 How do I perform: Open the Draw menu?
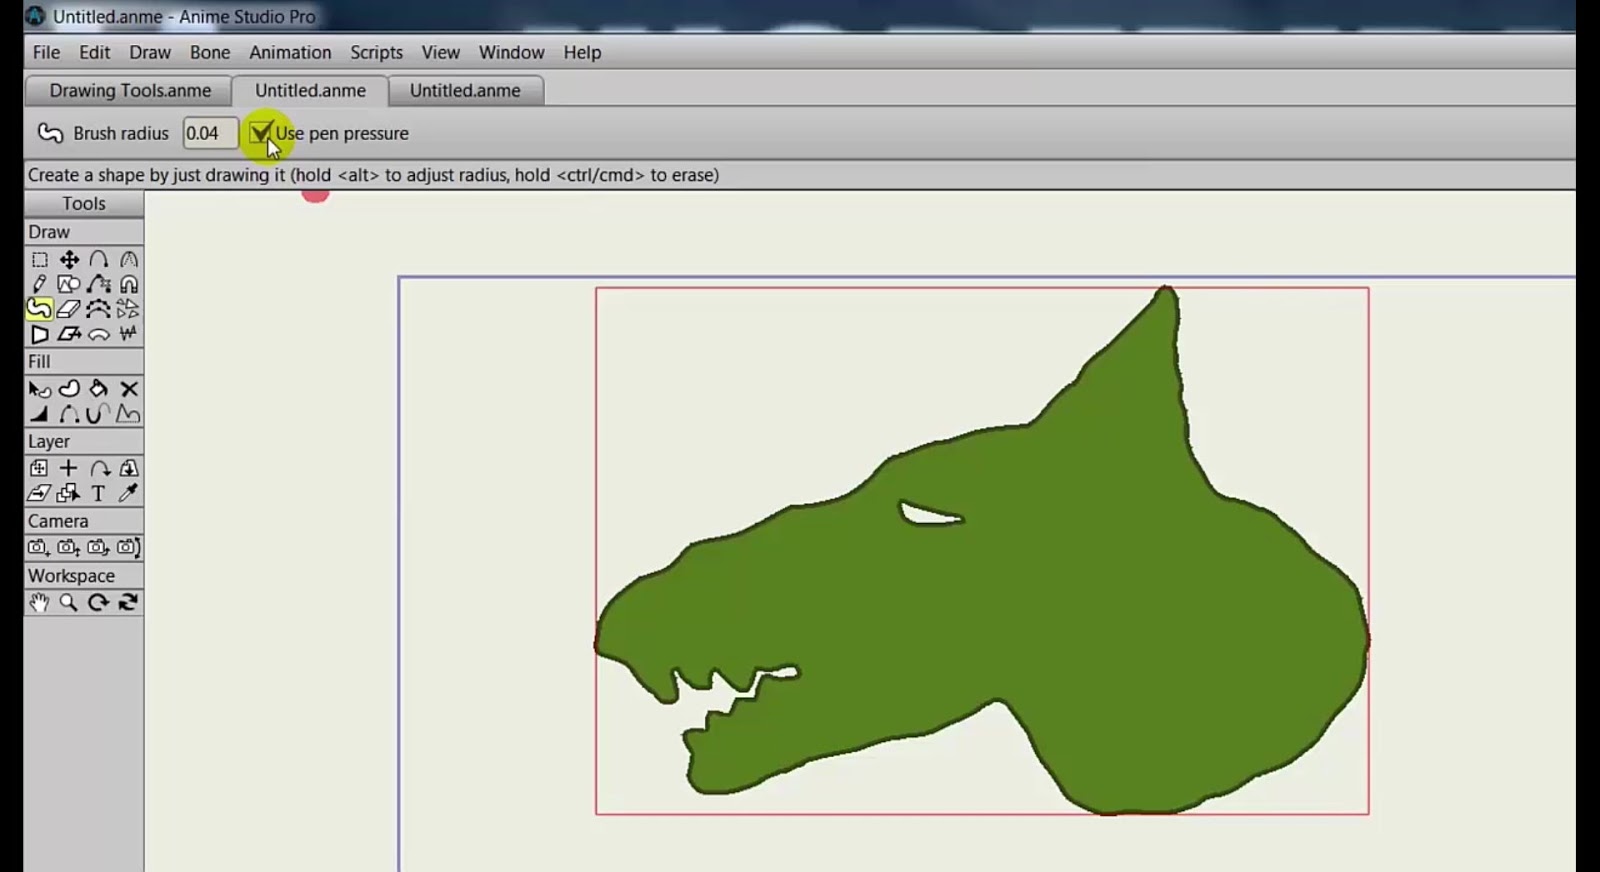[x=150, y=52]
